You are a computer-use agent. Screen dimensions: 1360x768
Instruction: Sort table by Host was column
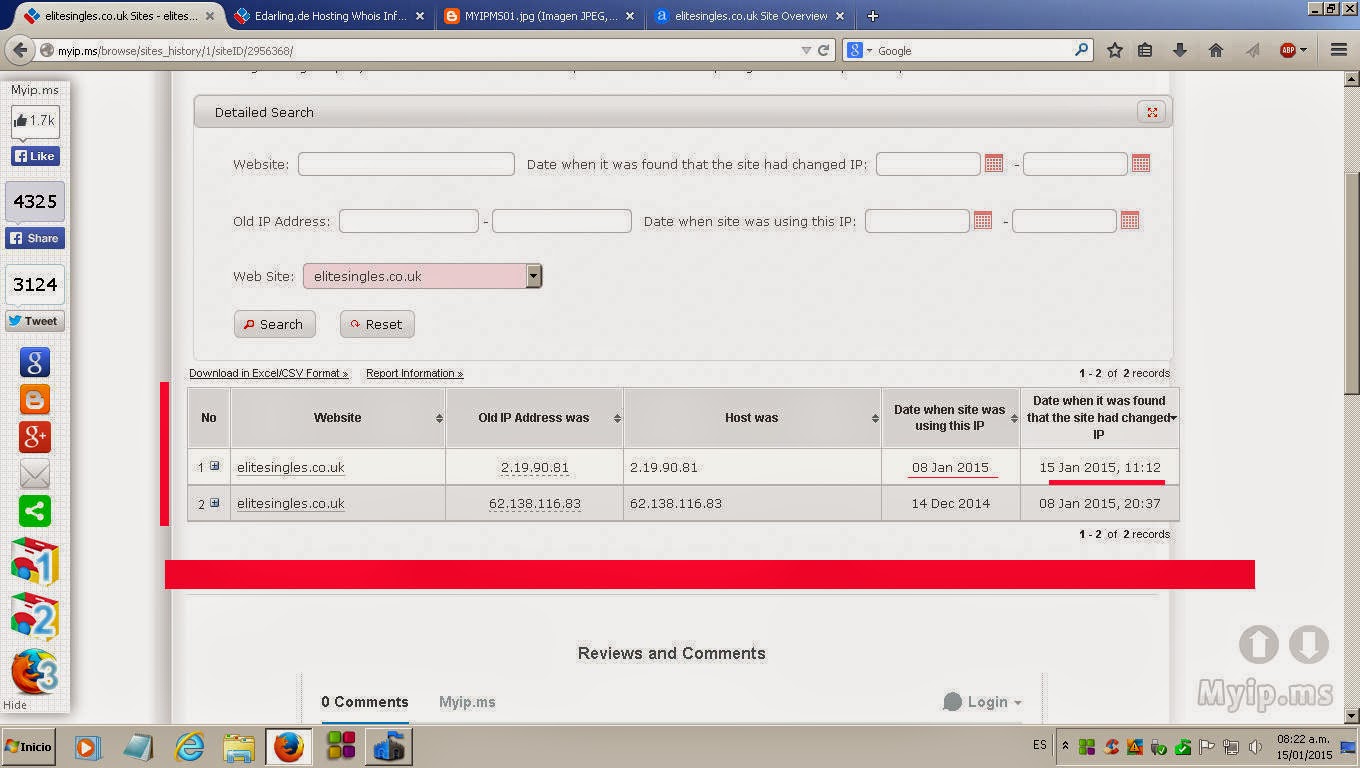[x=752, y=418]
